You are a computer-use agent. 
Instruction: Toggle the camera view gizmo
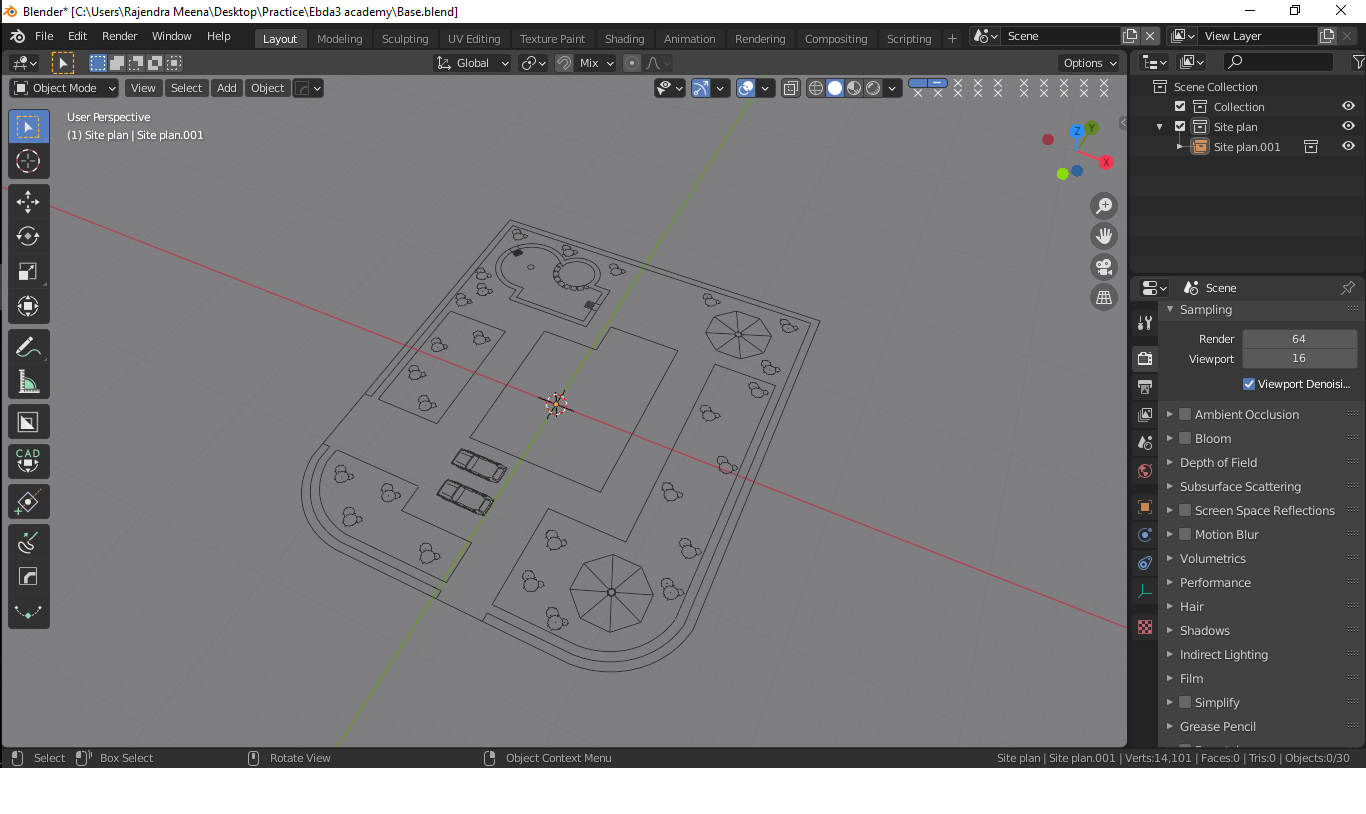pyautogui.click(x=1104, y=267)
